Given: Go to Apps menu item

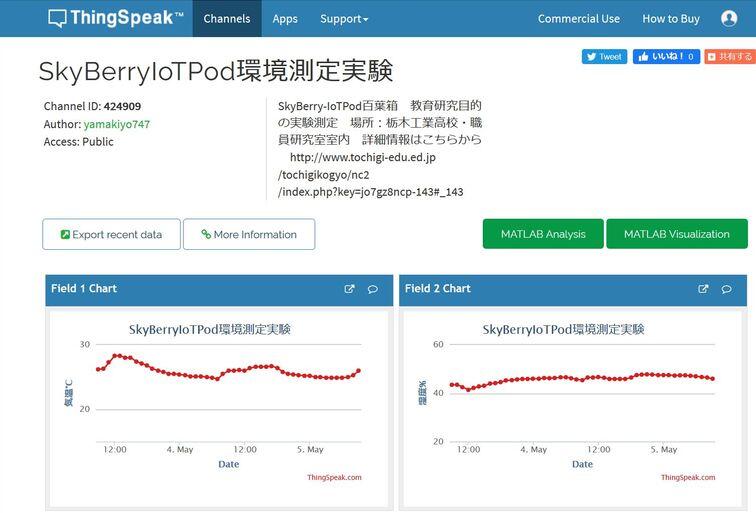Looking at the screenshot, I should click(x=285, y=18).
